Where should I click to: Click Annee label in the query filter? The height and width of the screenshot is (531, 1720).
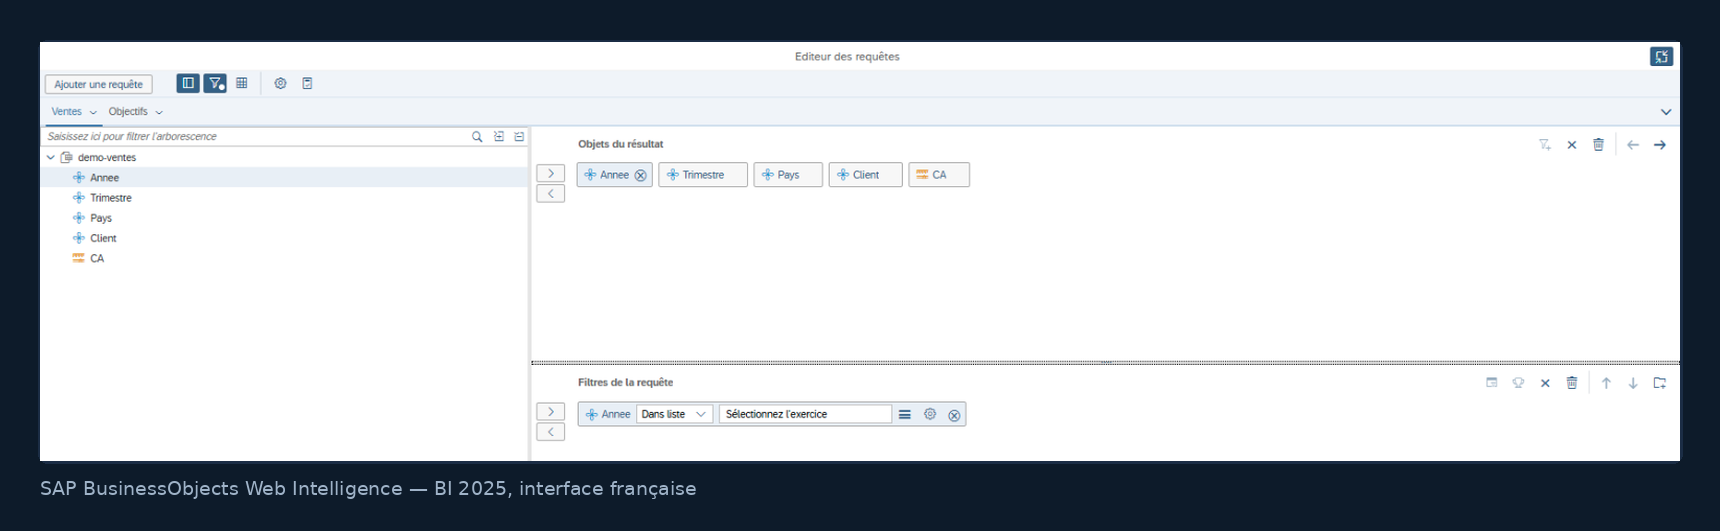616,414
